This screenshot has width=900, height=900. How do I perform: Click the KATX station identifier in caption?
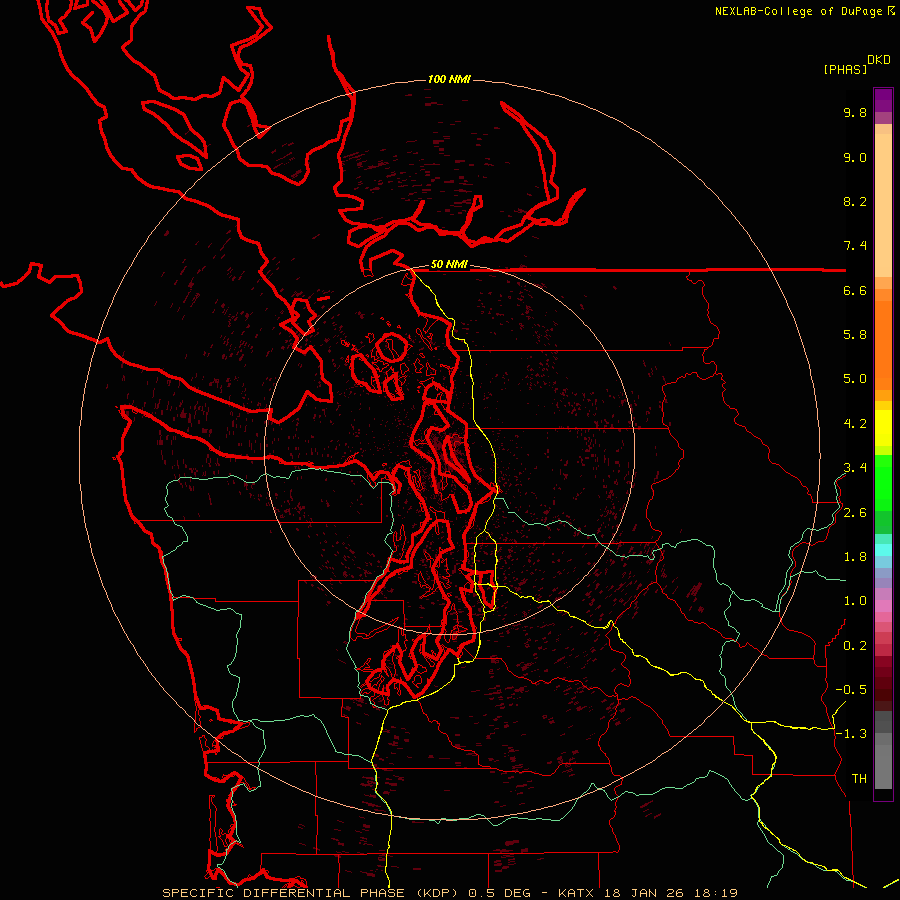[577, 893]
